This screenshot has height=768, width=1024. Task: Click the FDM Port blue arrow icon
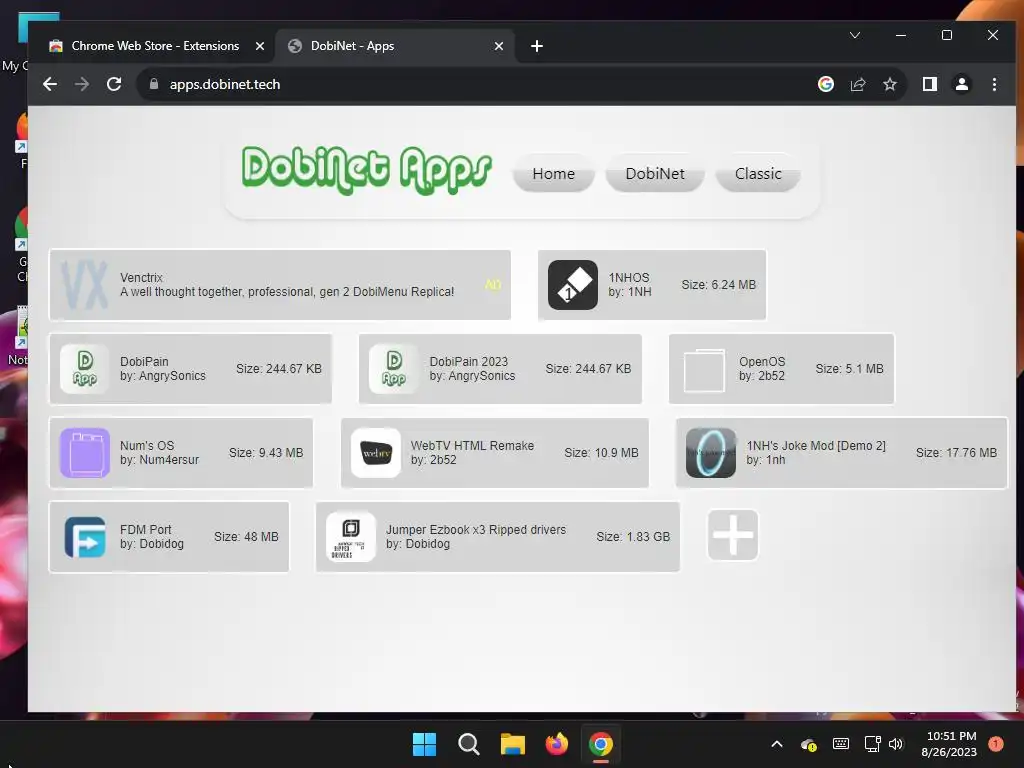(x=85, y=537)
